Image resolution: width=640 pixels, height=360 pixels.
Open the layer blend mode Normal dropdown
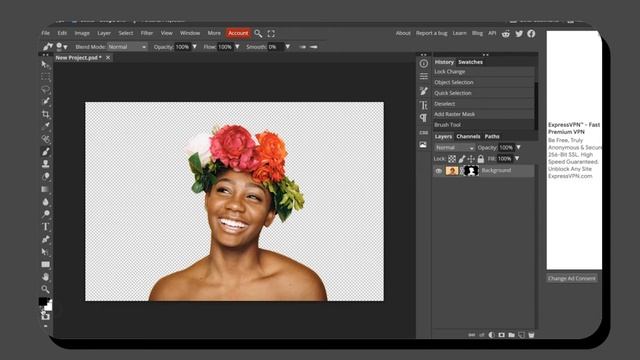455,148
